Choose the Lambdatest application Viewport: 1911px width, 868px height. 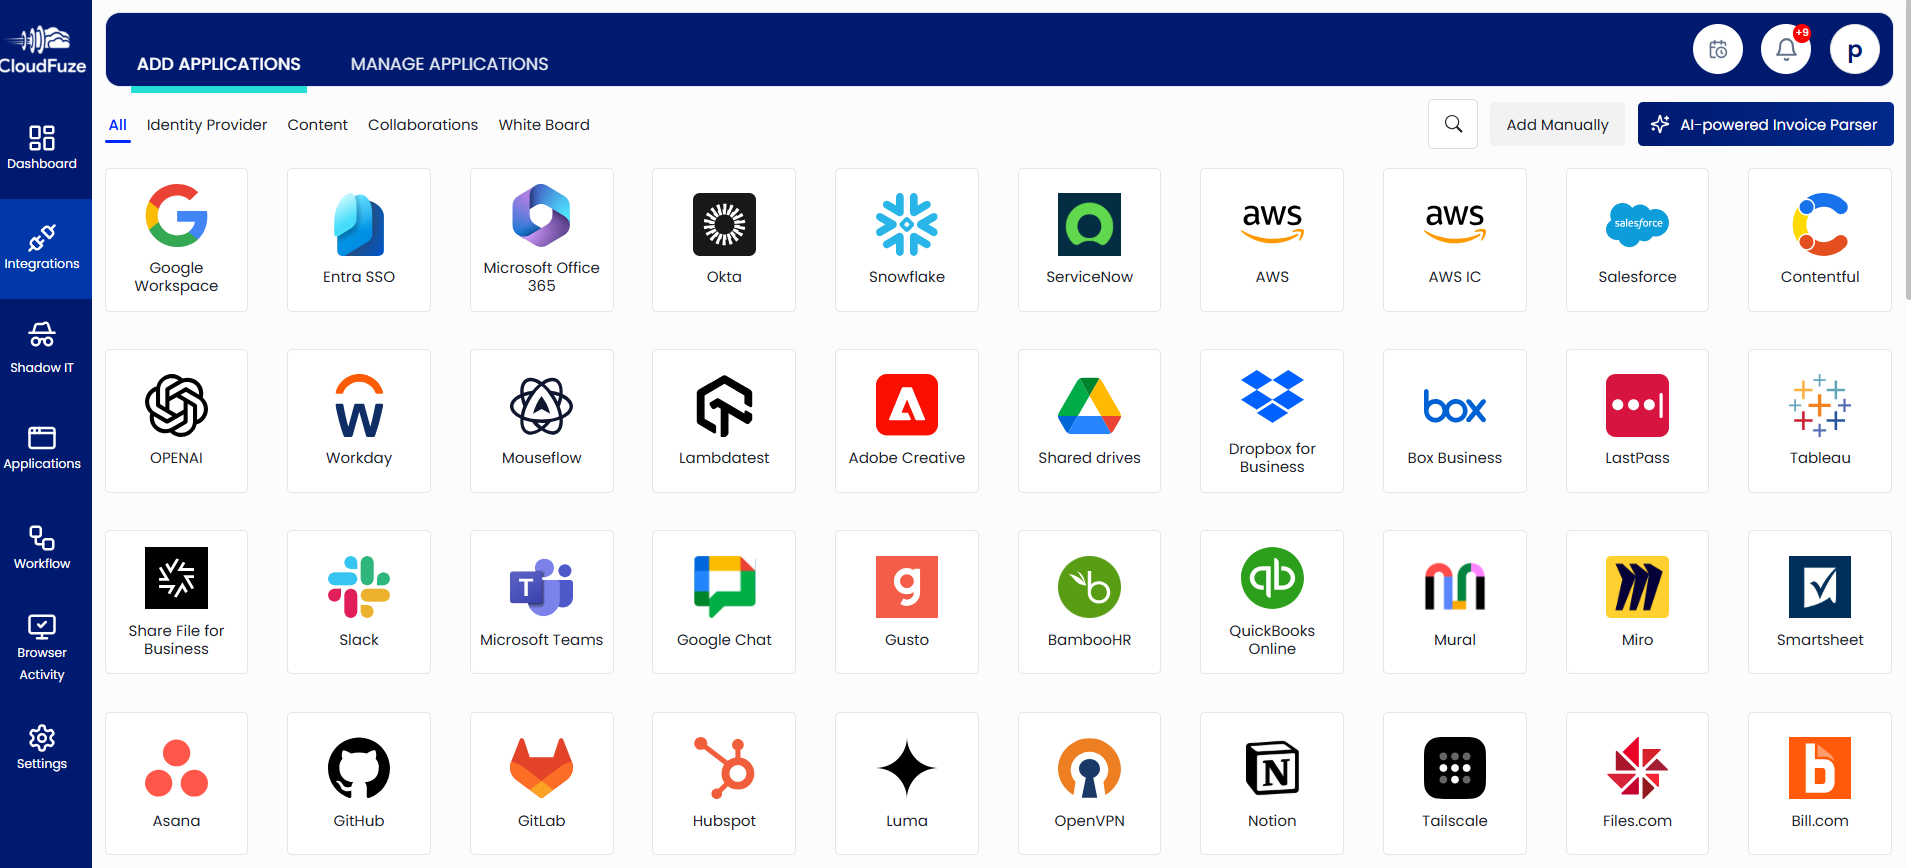[x=724, y=421]
